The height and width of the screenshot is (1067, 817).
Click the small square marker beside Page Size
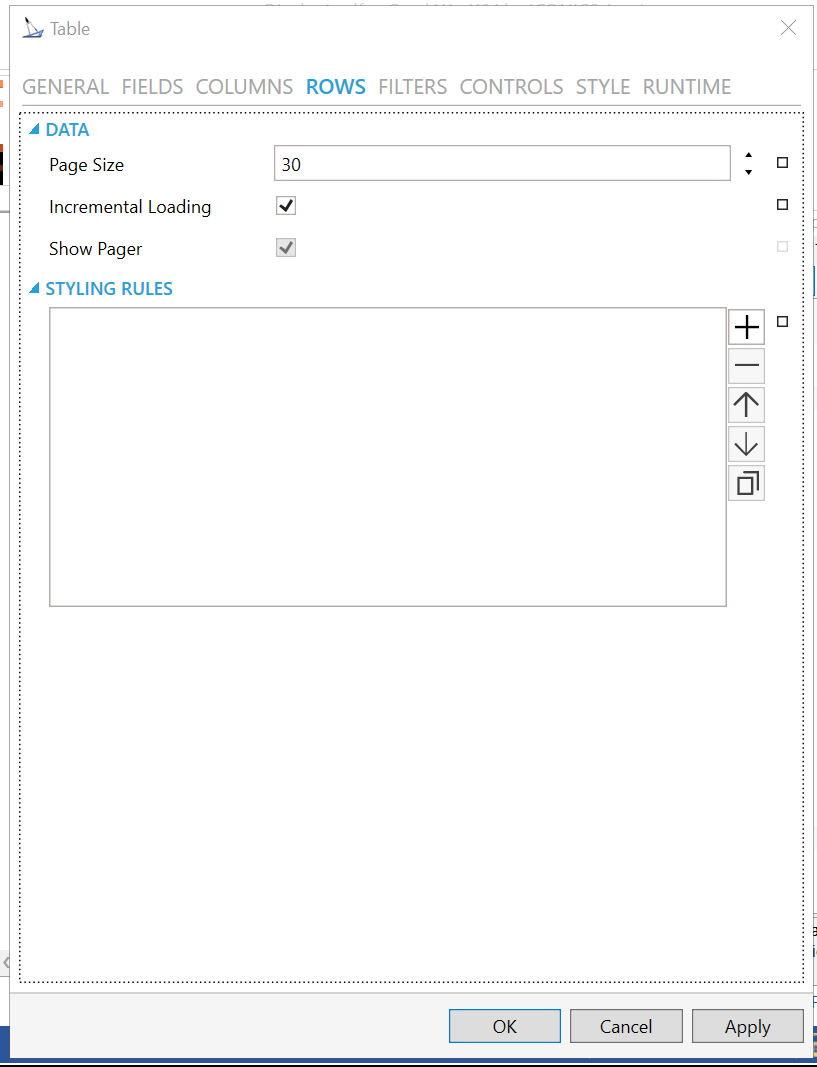[782, 163]
